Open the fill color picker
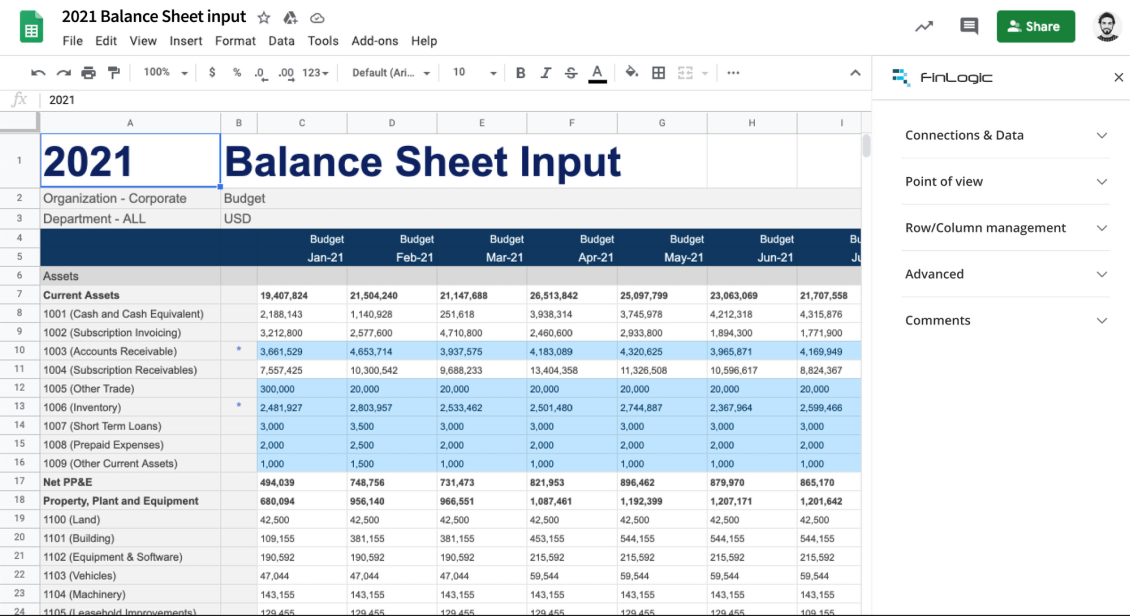 (631, 73)
